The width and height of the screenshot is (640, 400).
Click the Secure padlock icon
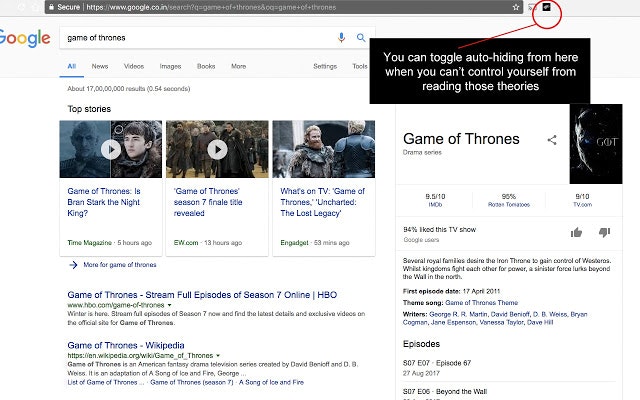51,7
